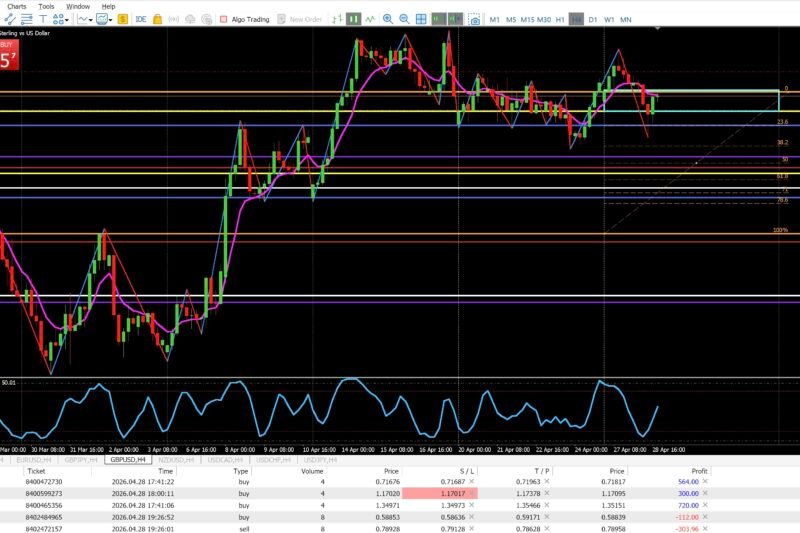Close position with profit 564.00
Viewport: 800px width, 533px height.
tap(705, 481)
